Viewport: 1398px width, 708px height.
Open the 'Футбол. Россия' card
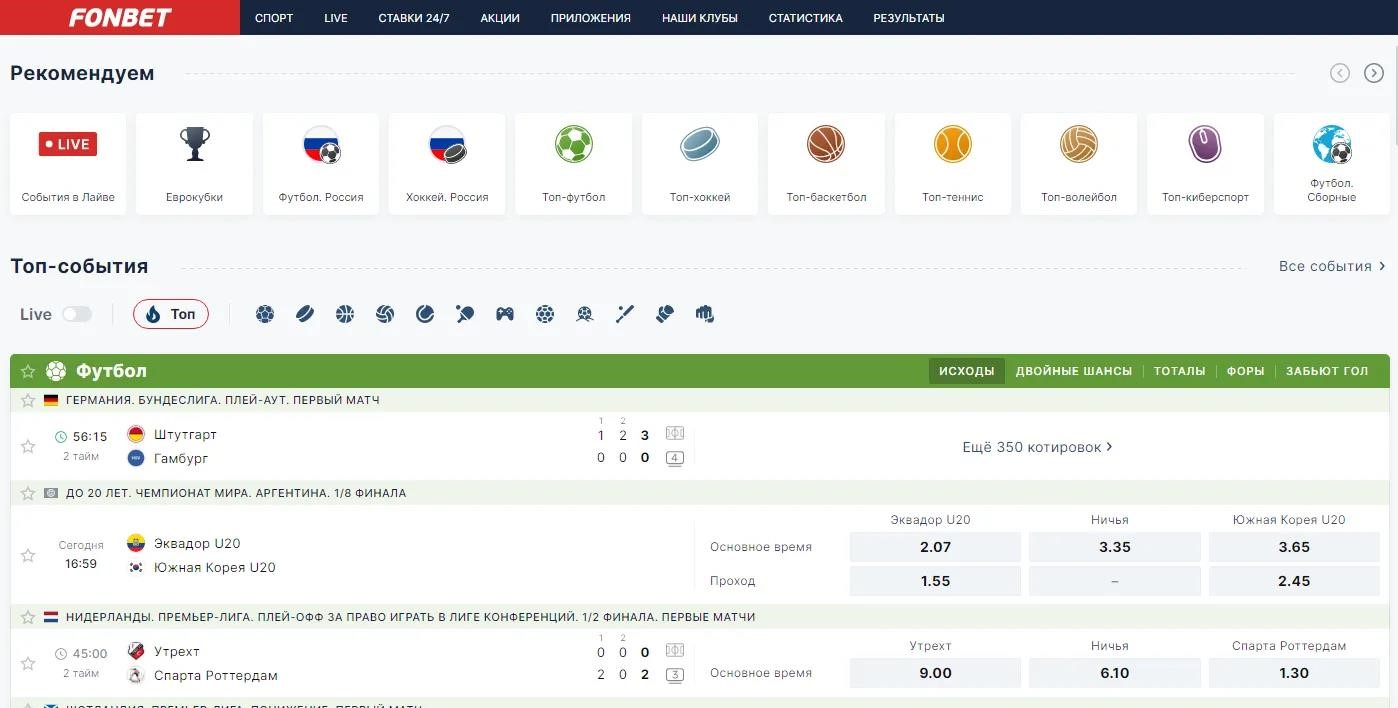point(321,163)
